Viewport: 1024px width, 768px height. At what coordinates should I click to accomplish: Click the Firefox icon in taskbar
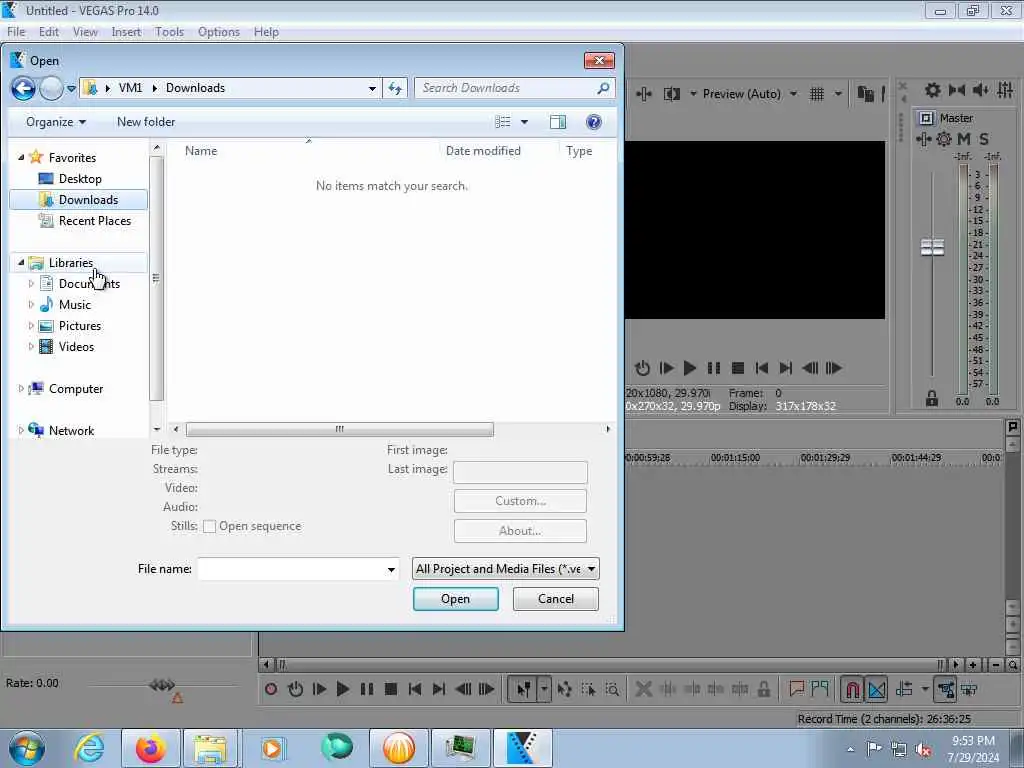click(151, 748)
